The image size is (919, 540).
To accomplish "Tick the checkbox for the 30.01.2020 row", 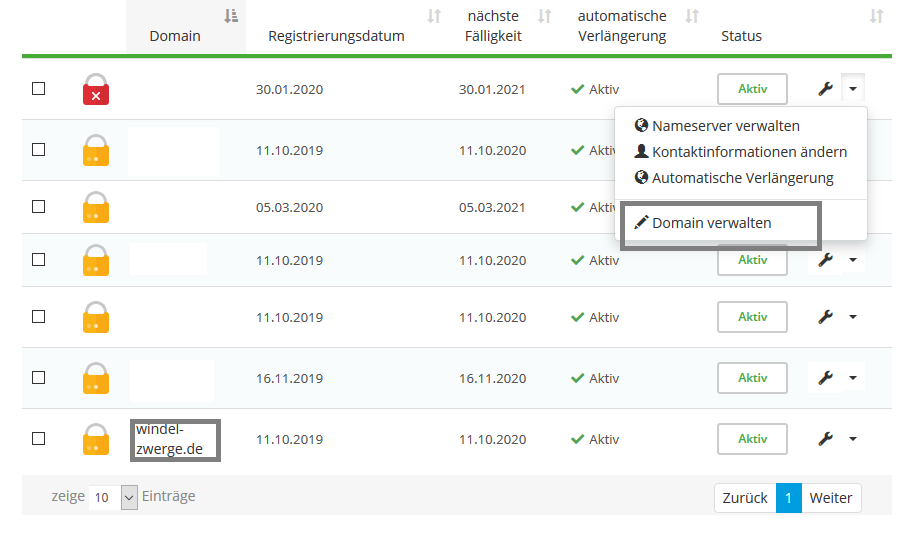I will click(x=39, y=89).
